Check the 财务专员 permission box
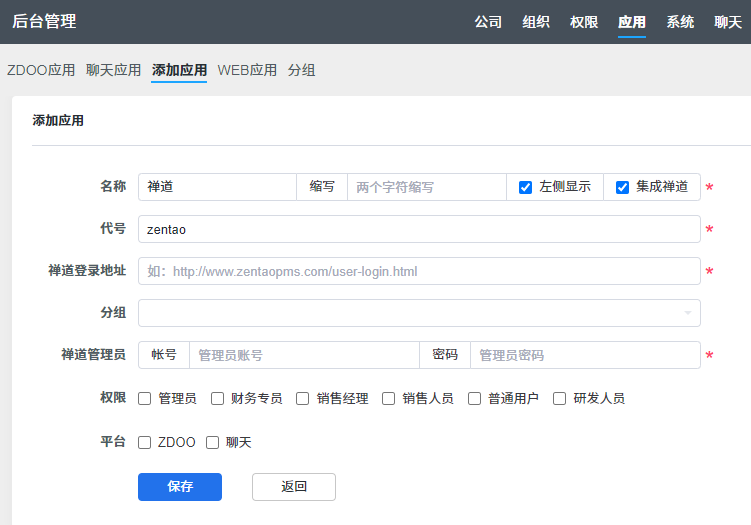 tap(217, 398)
